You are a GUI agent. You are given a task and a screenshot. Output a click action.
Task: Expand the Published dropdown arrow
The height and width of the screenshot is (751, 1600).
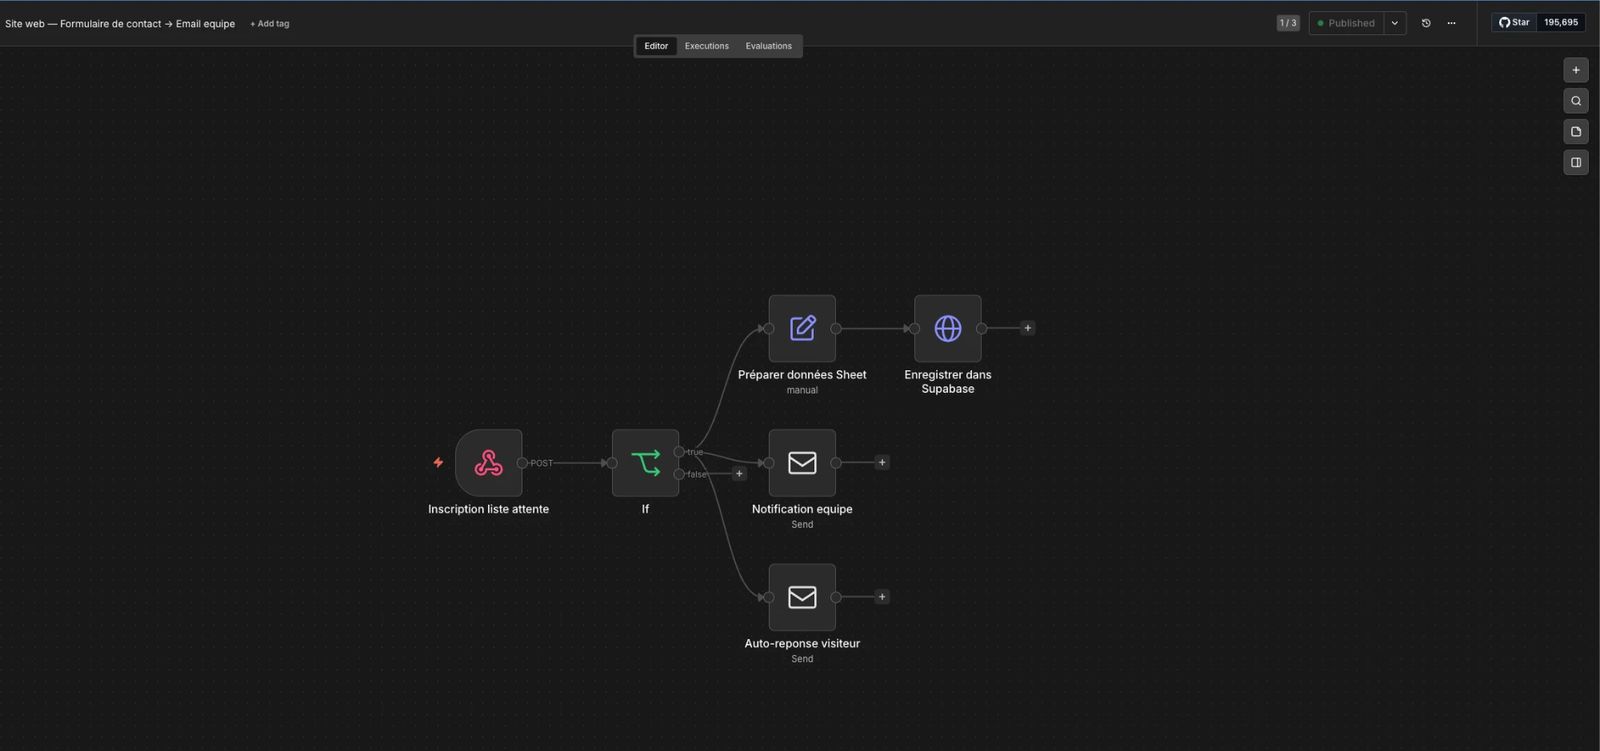[x=1395, y=23]
